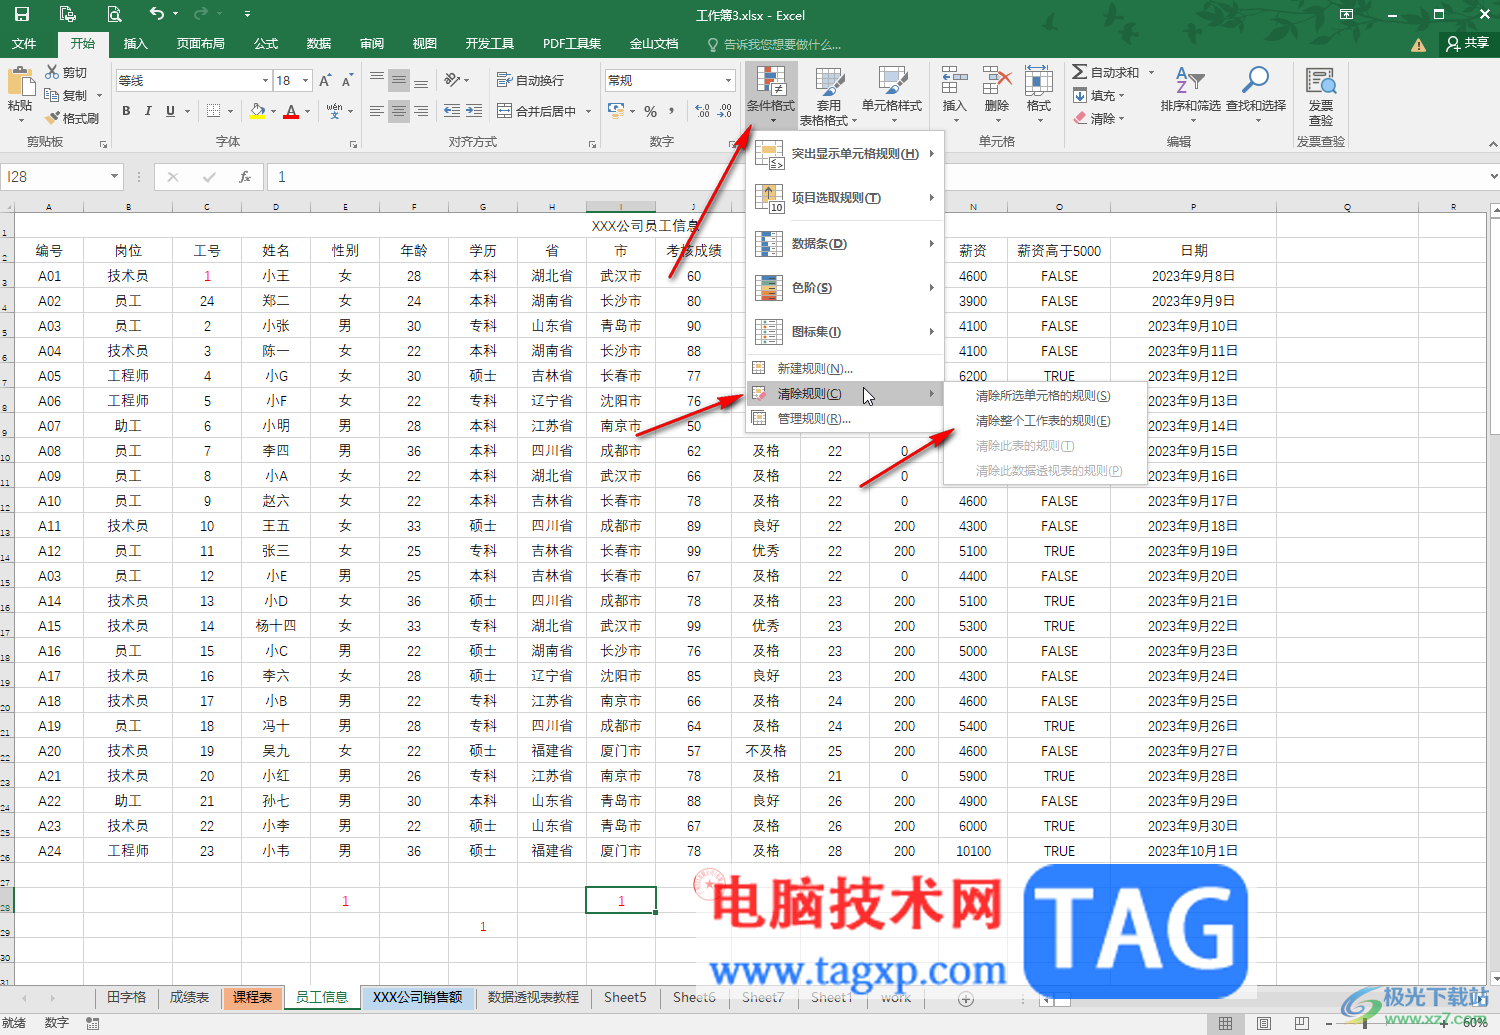Viewport: 1500px width, 1035px height.
Task: Open the 突出显示单元格规则 submenu
Action: (x=845, y=154)
